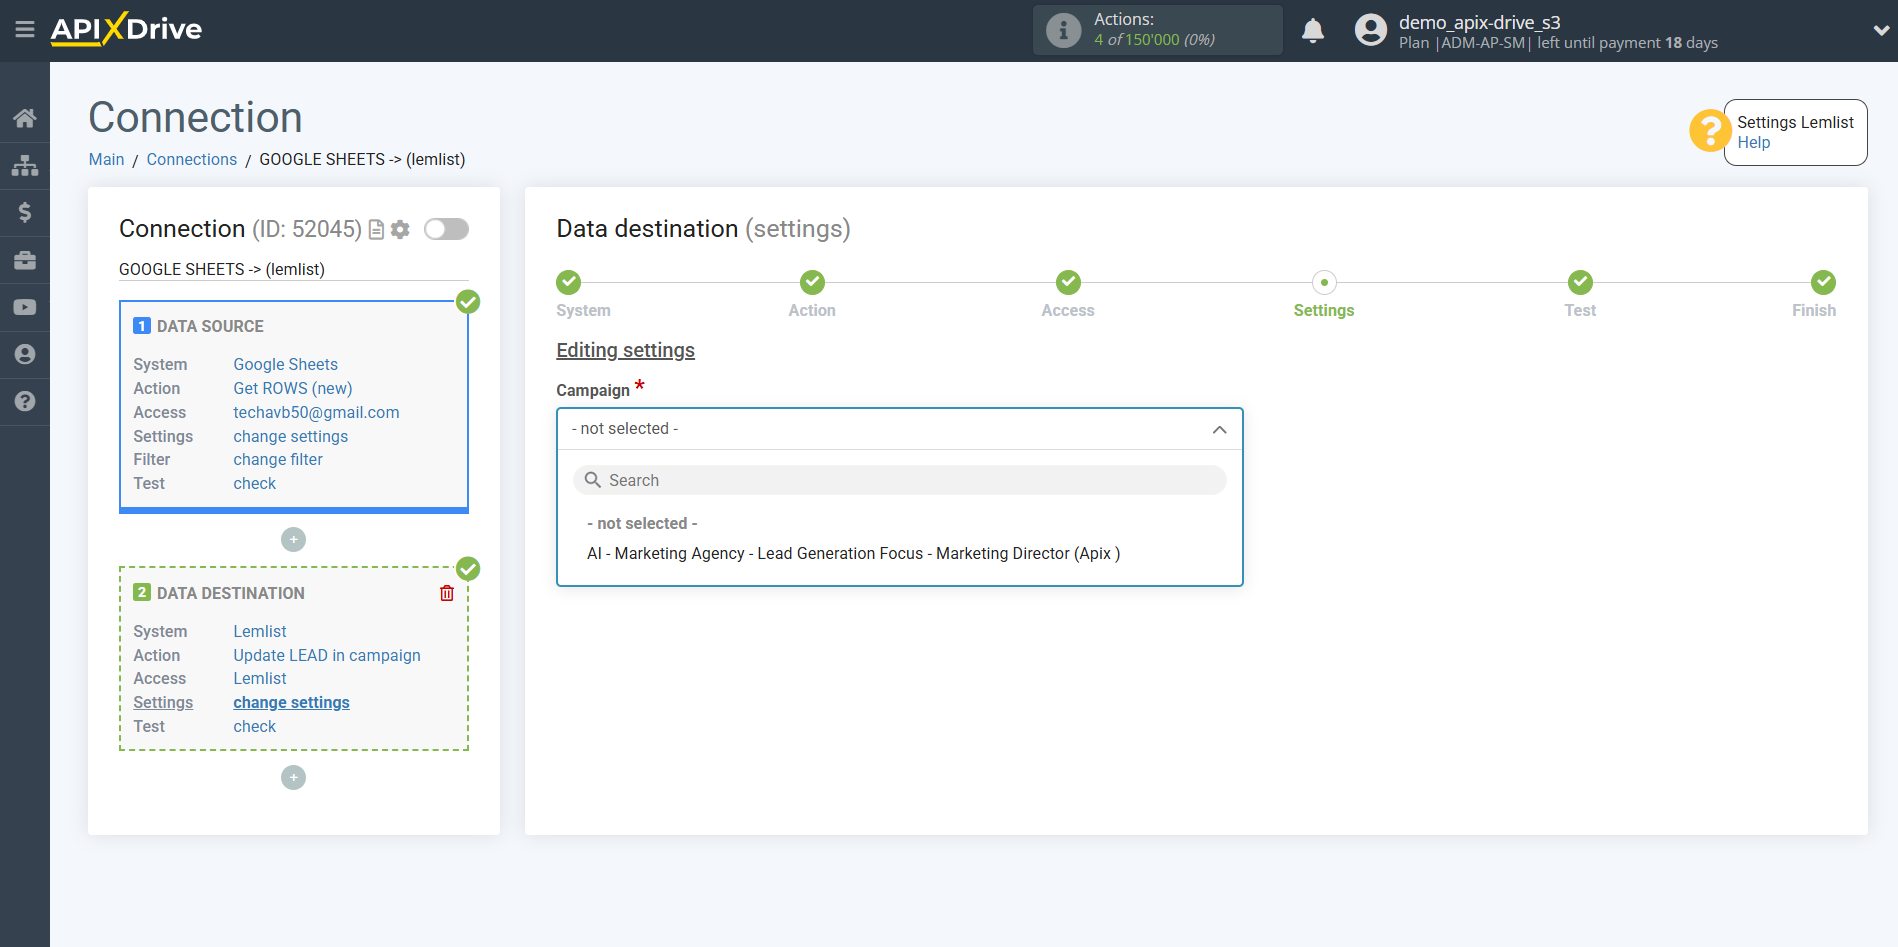This screenshot has width=1898, height=947.
Task: Add a block after Data Destination
Action: (x=293, y=778)
